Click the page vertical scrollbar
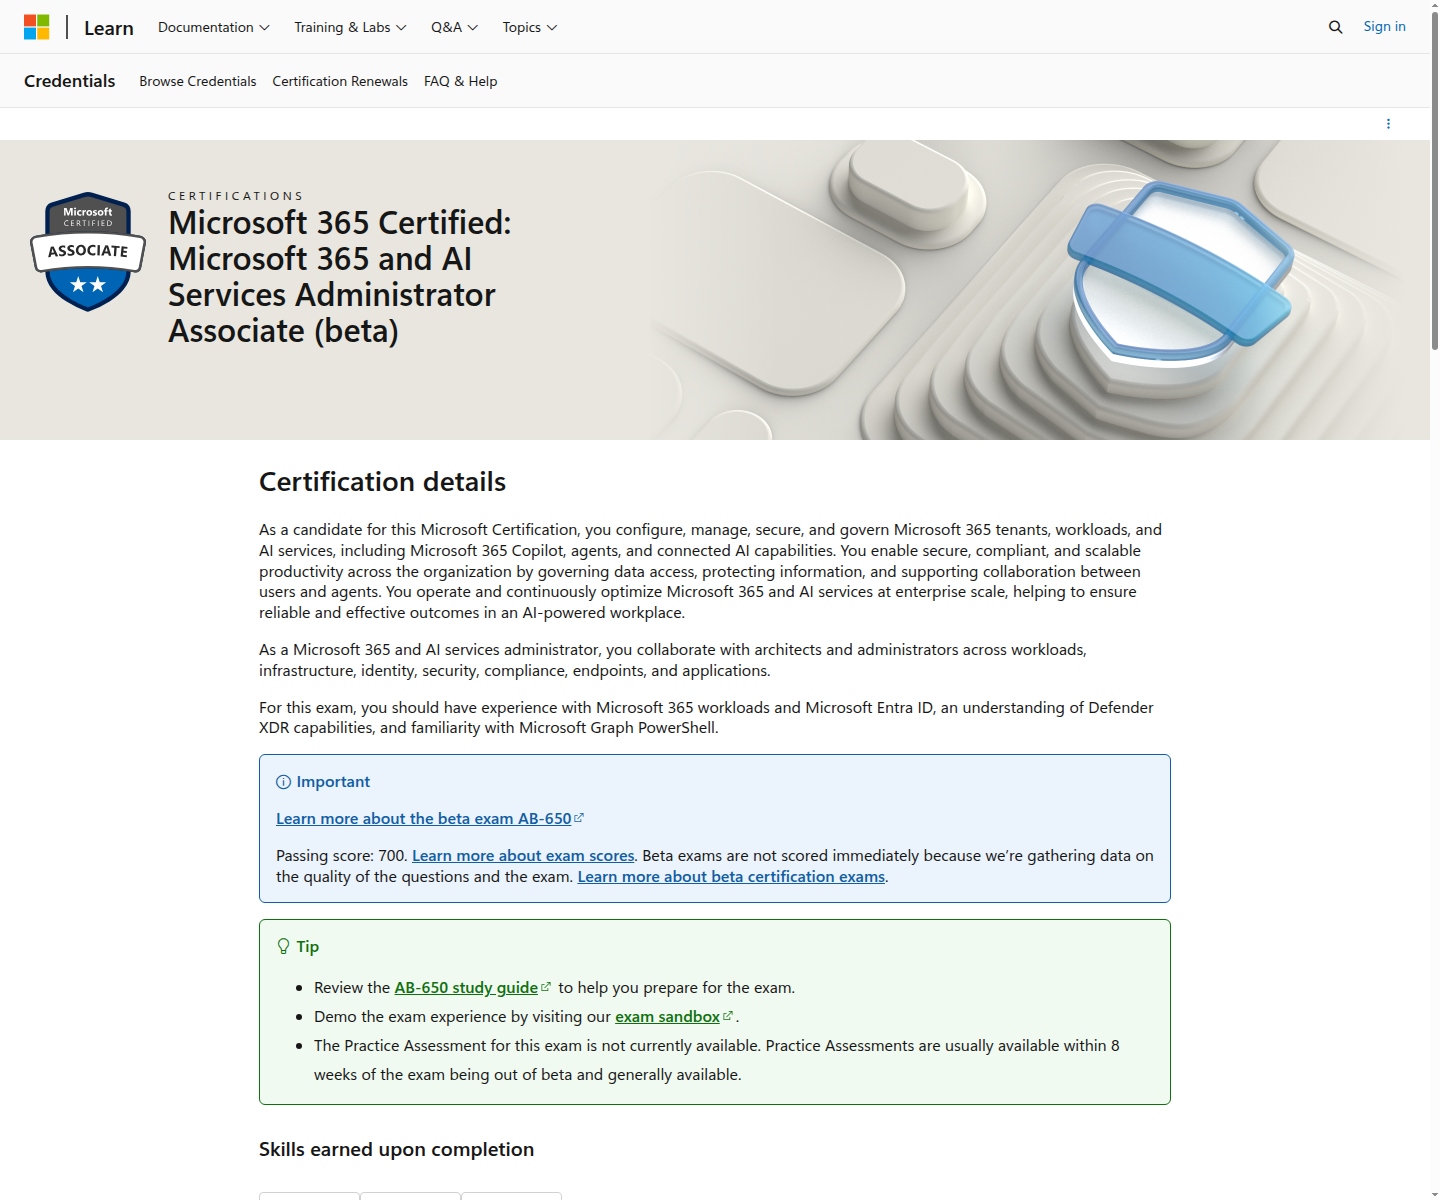 coord(1435,180)
